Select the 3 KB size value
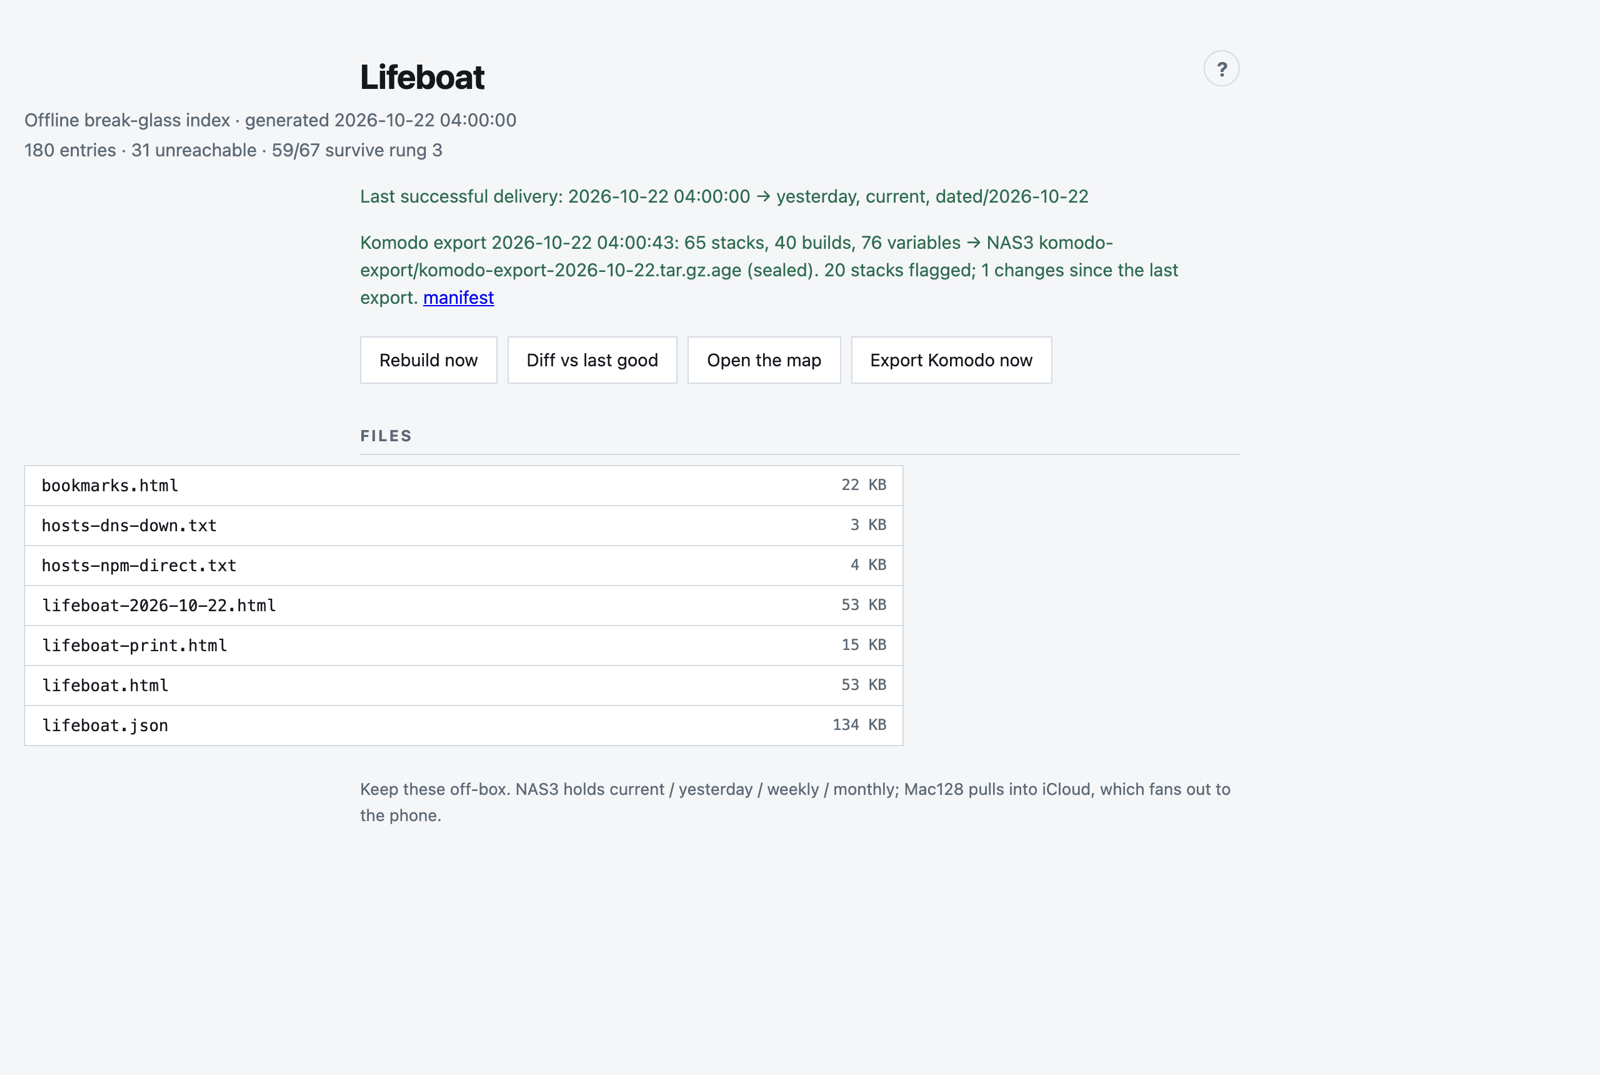This screenshot has width=1600, height=1075. [868, 525]
